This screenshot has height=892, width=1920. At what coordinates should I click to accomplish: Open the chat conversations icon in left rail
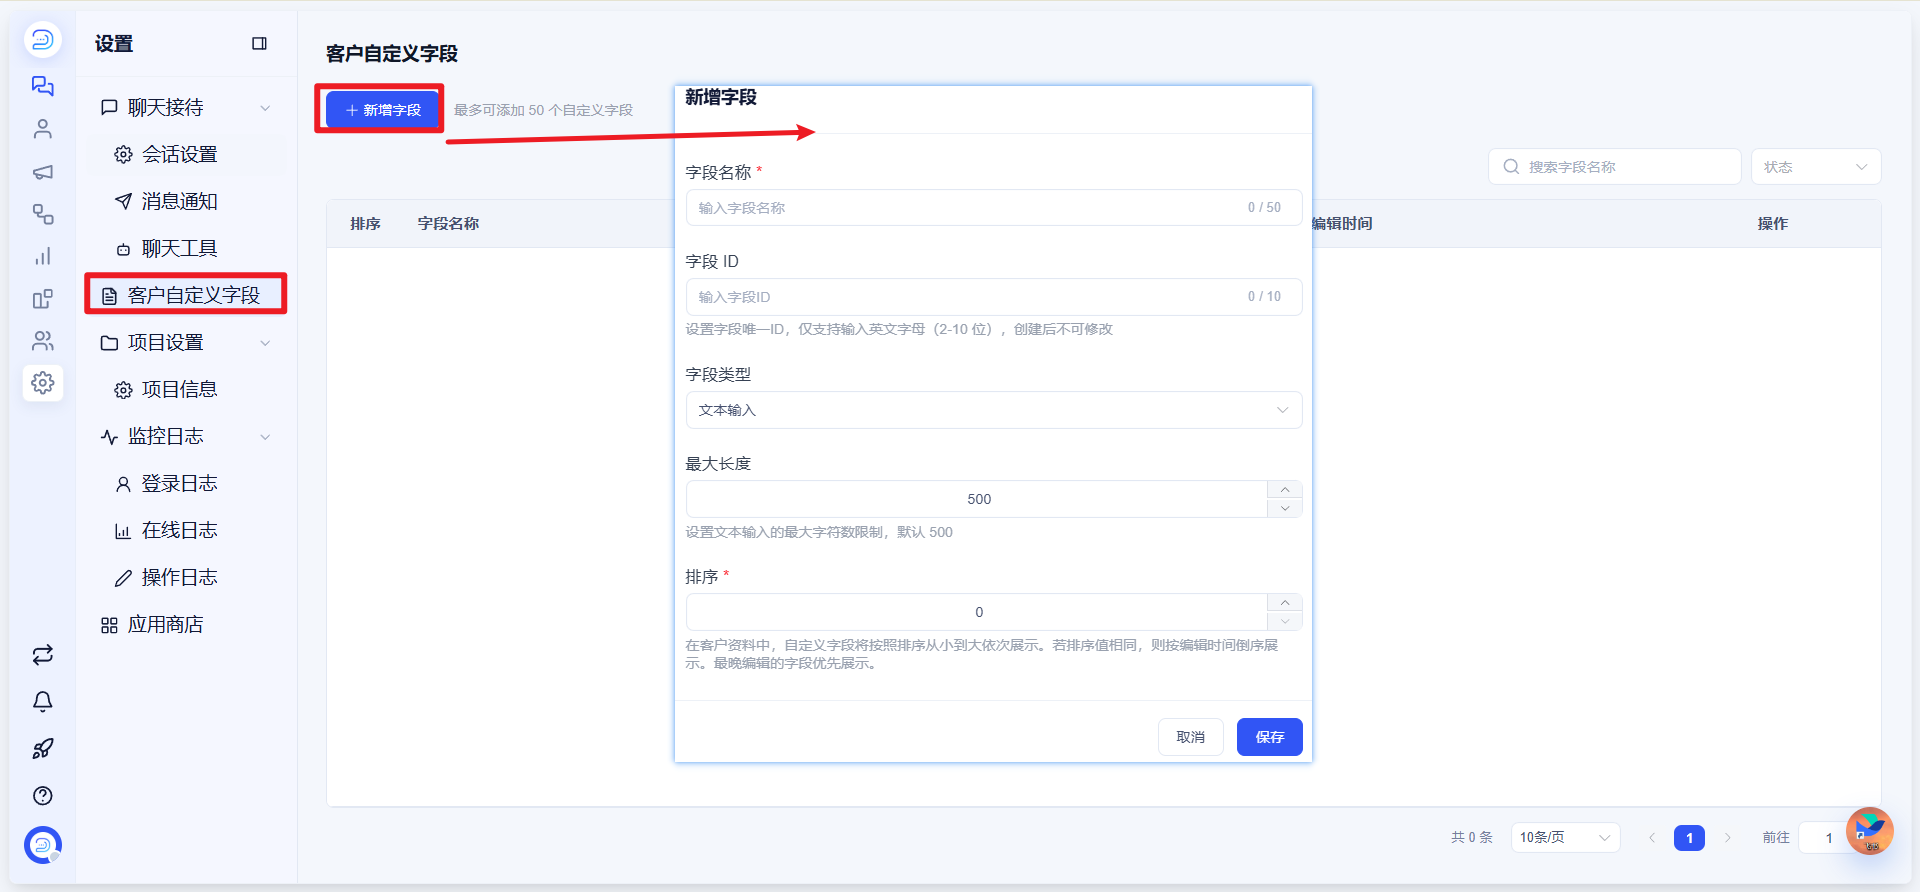click(x=42, y=86)
